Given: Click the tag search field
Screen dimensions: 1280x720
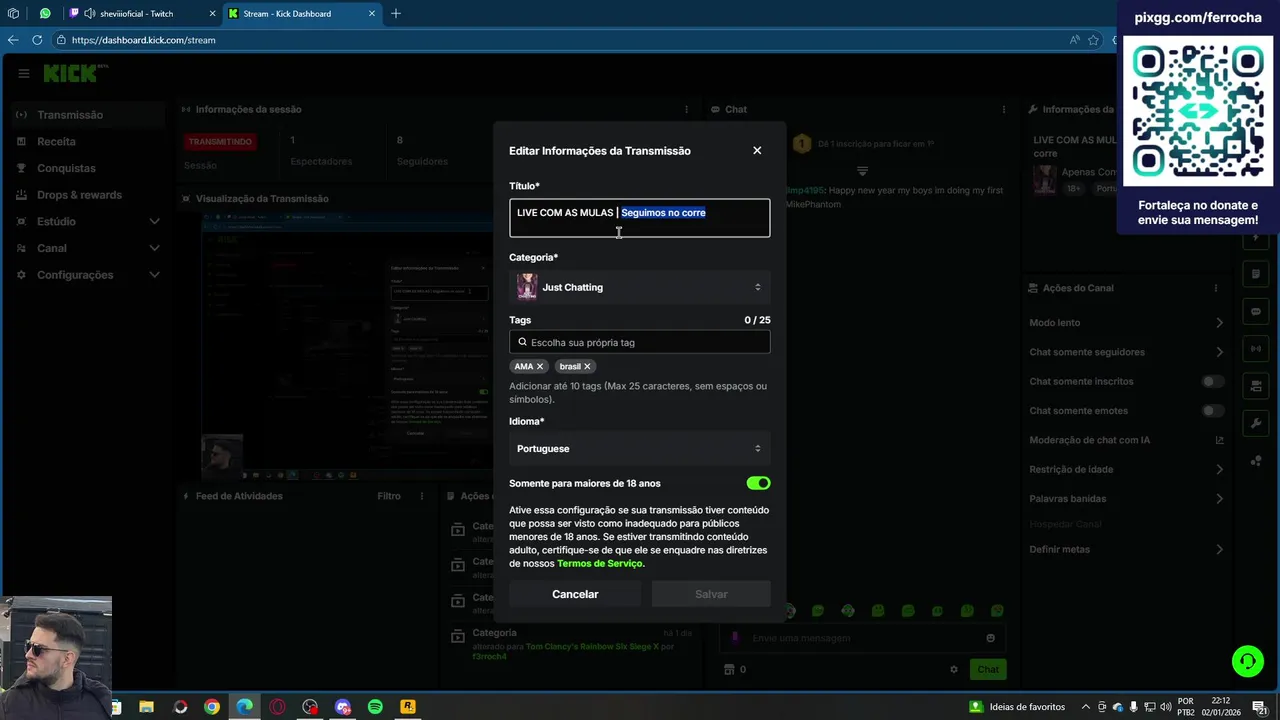Looking at the screenshot, I should click(x=640, y=342).
